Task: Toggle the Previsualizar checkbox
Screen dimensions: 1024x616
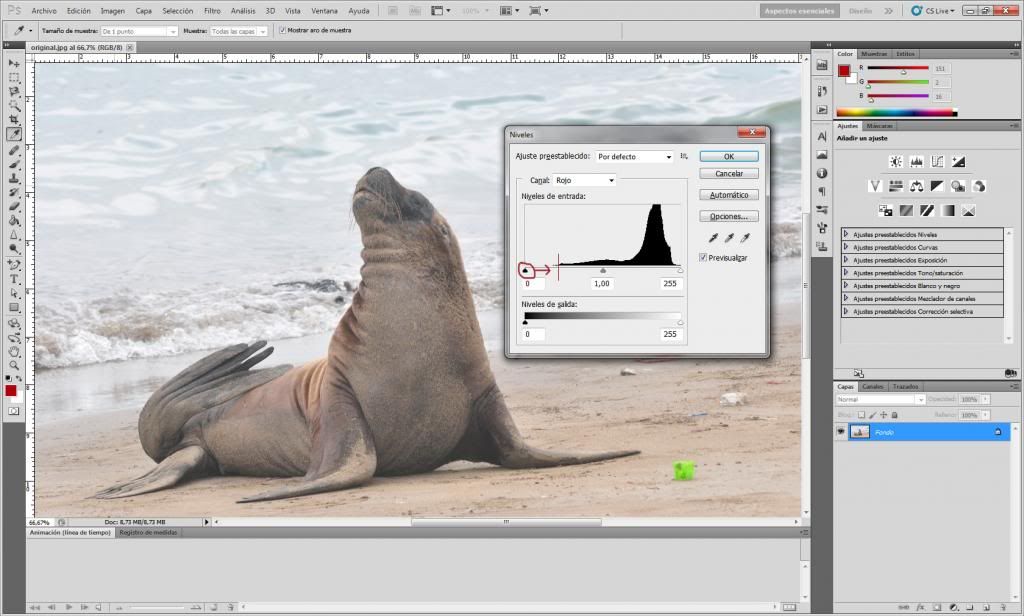Action: (x=703, y=258)
